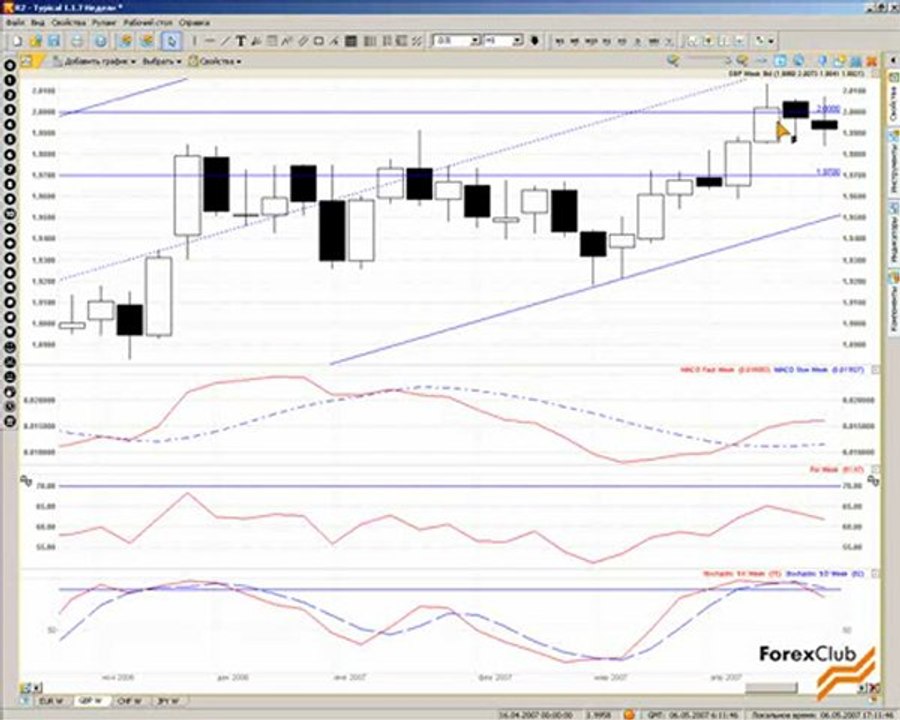Open the first combo box in toolbar
The image size is (900, 720).
[x=456, y=41]
